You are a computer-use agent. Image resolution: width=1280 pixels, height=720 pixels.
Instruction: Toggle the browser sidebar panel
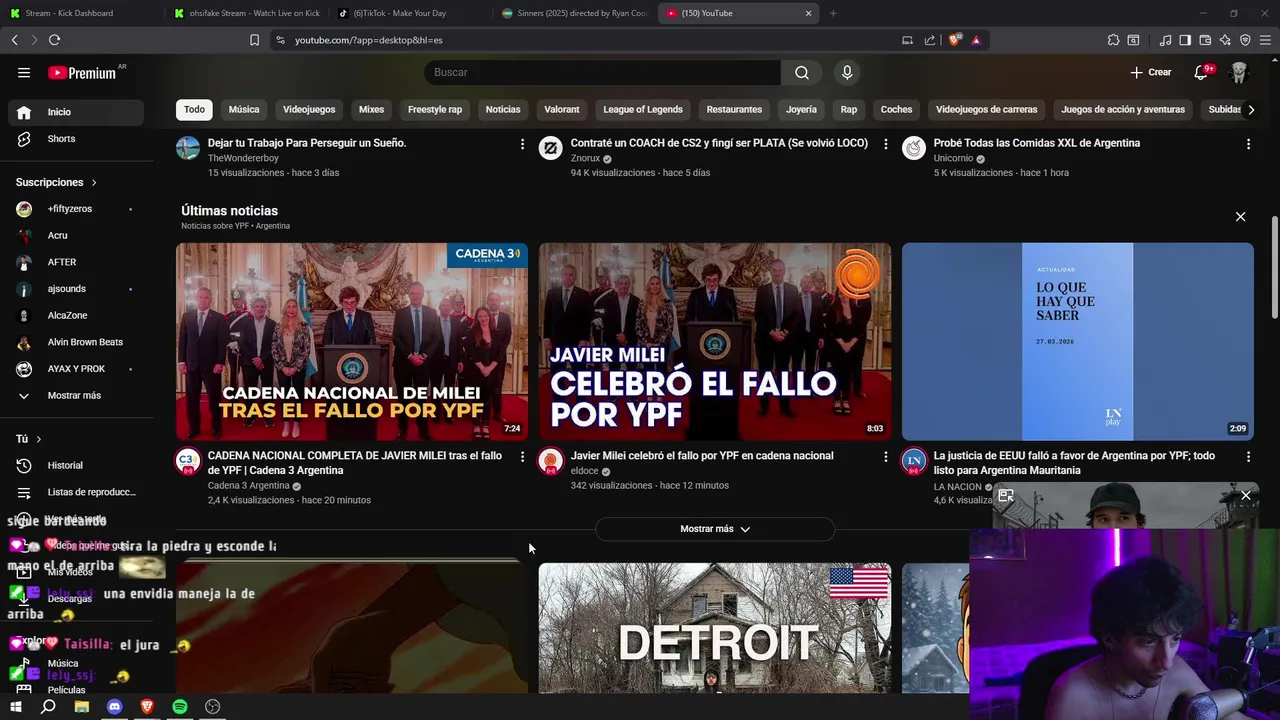pyautogui.click(x=1185, y=40)
